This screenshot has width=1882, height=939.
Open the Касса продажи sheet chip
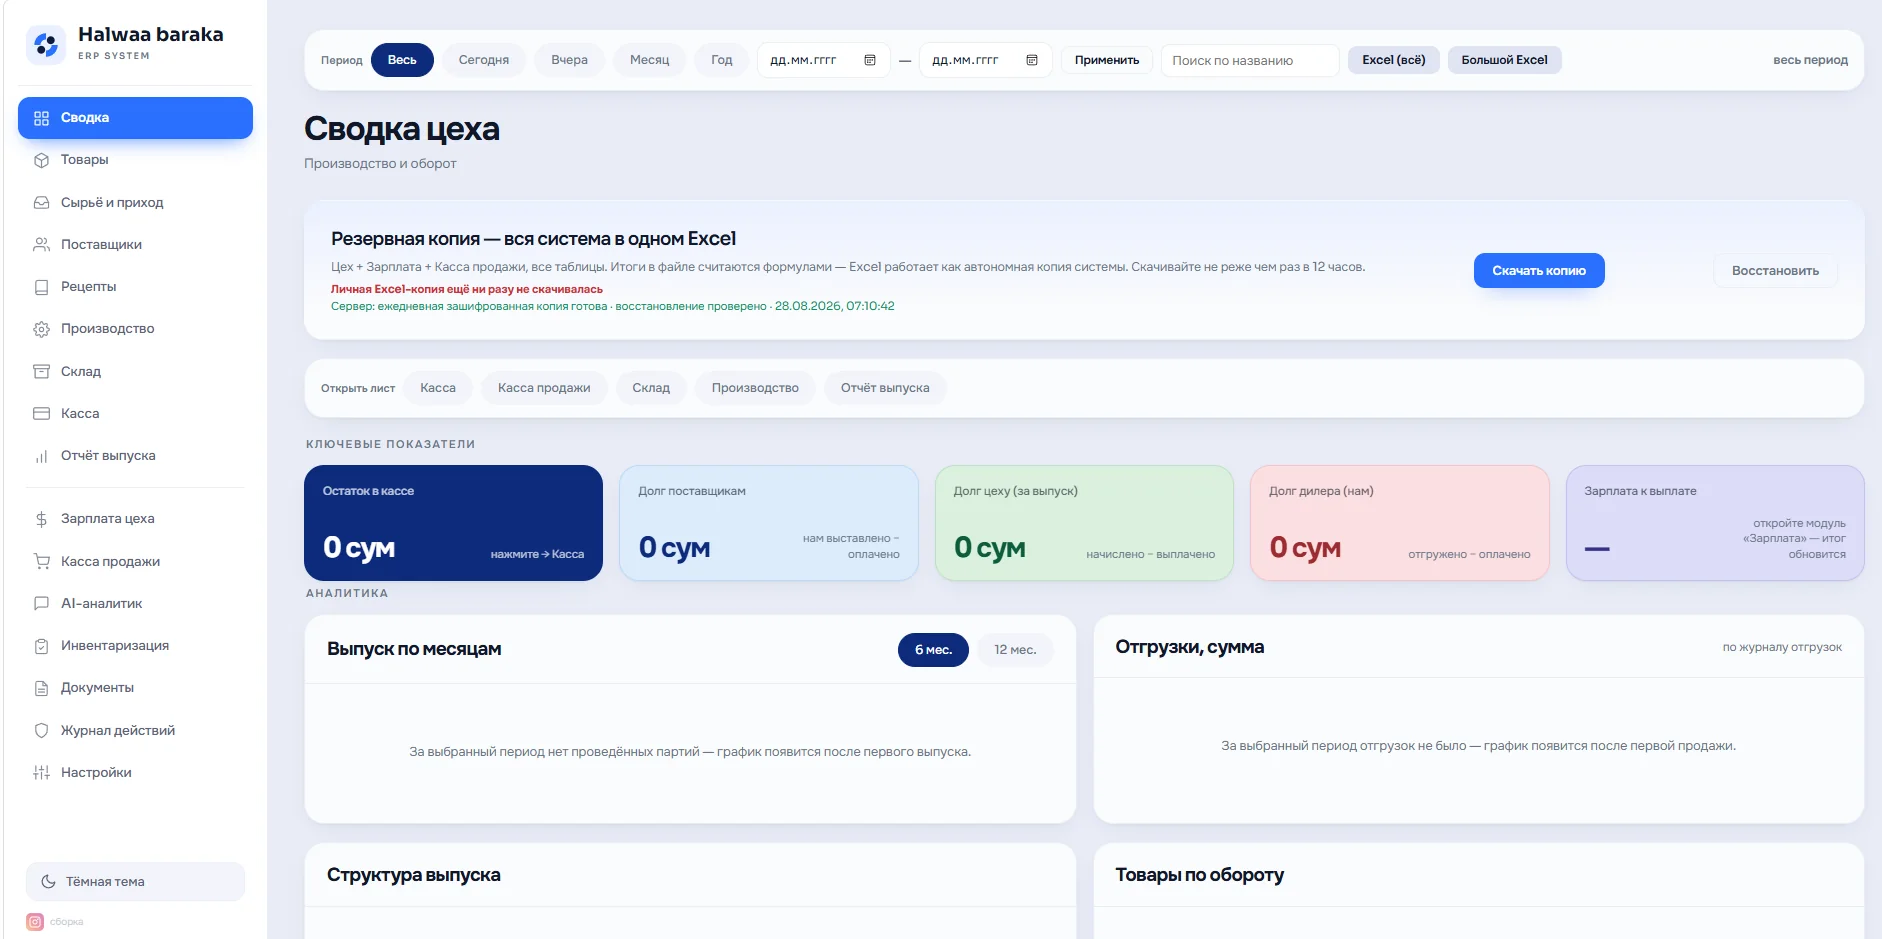[544, 388]
